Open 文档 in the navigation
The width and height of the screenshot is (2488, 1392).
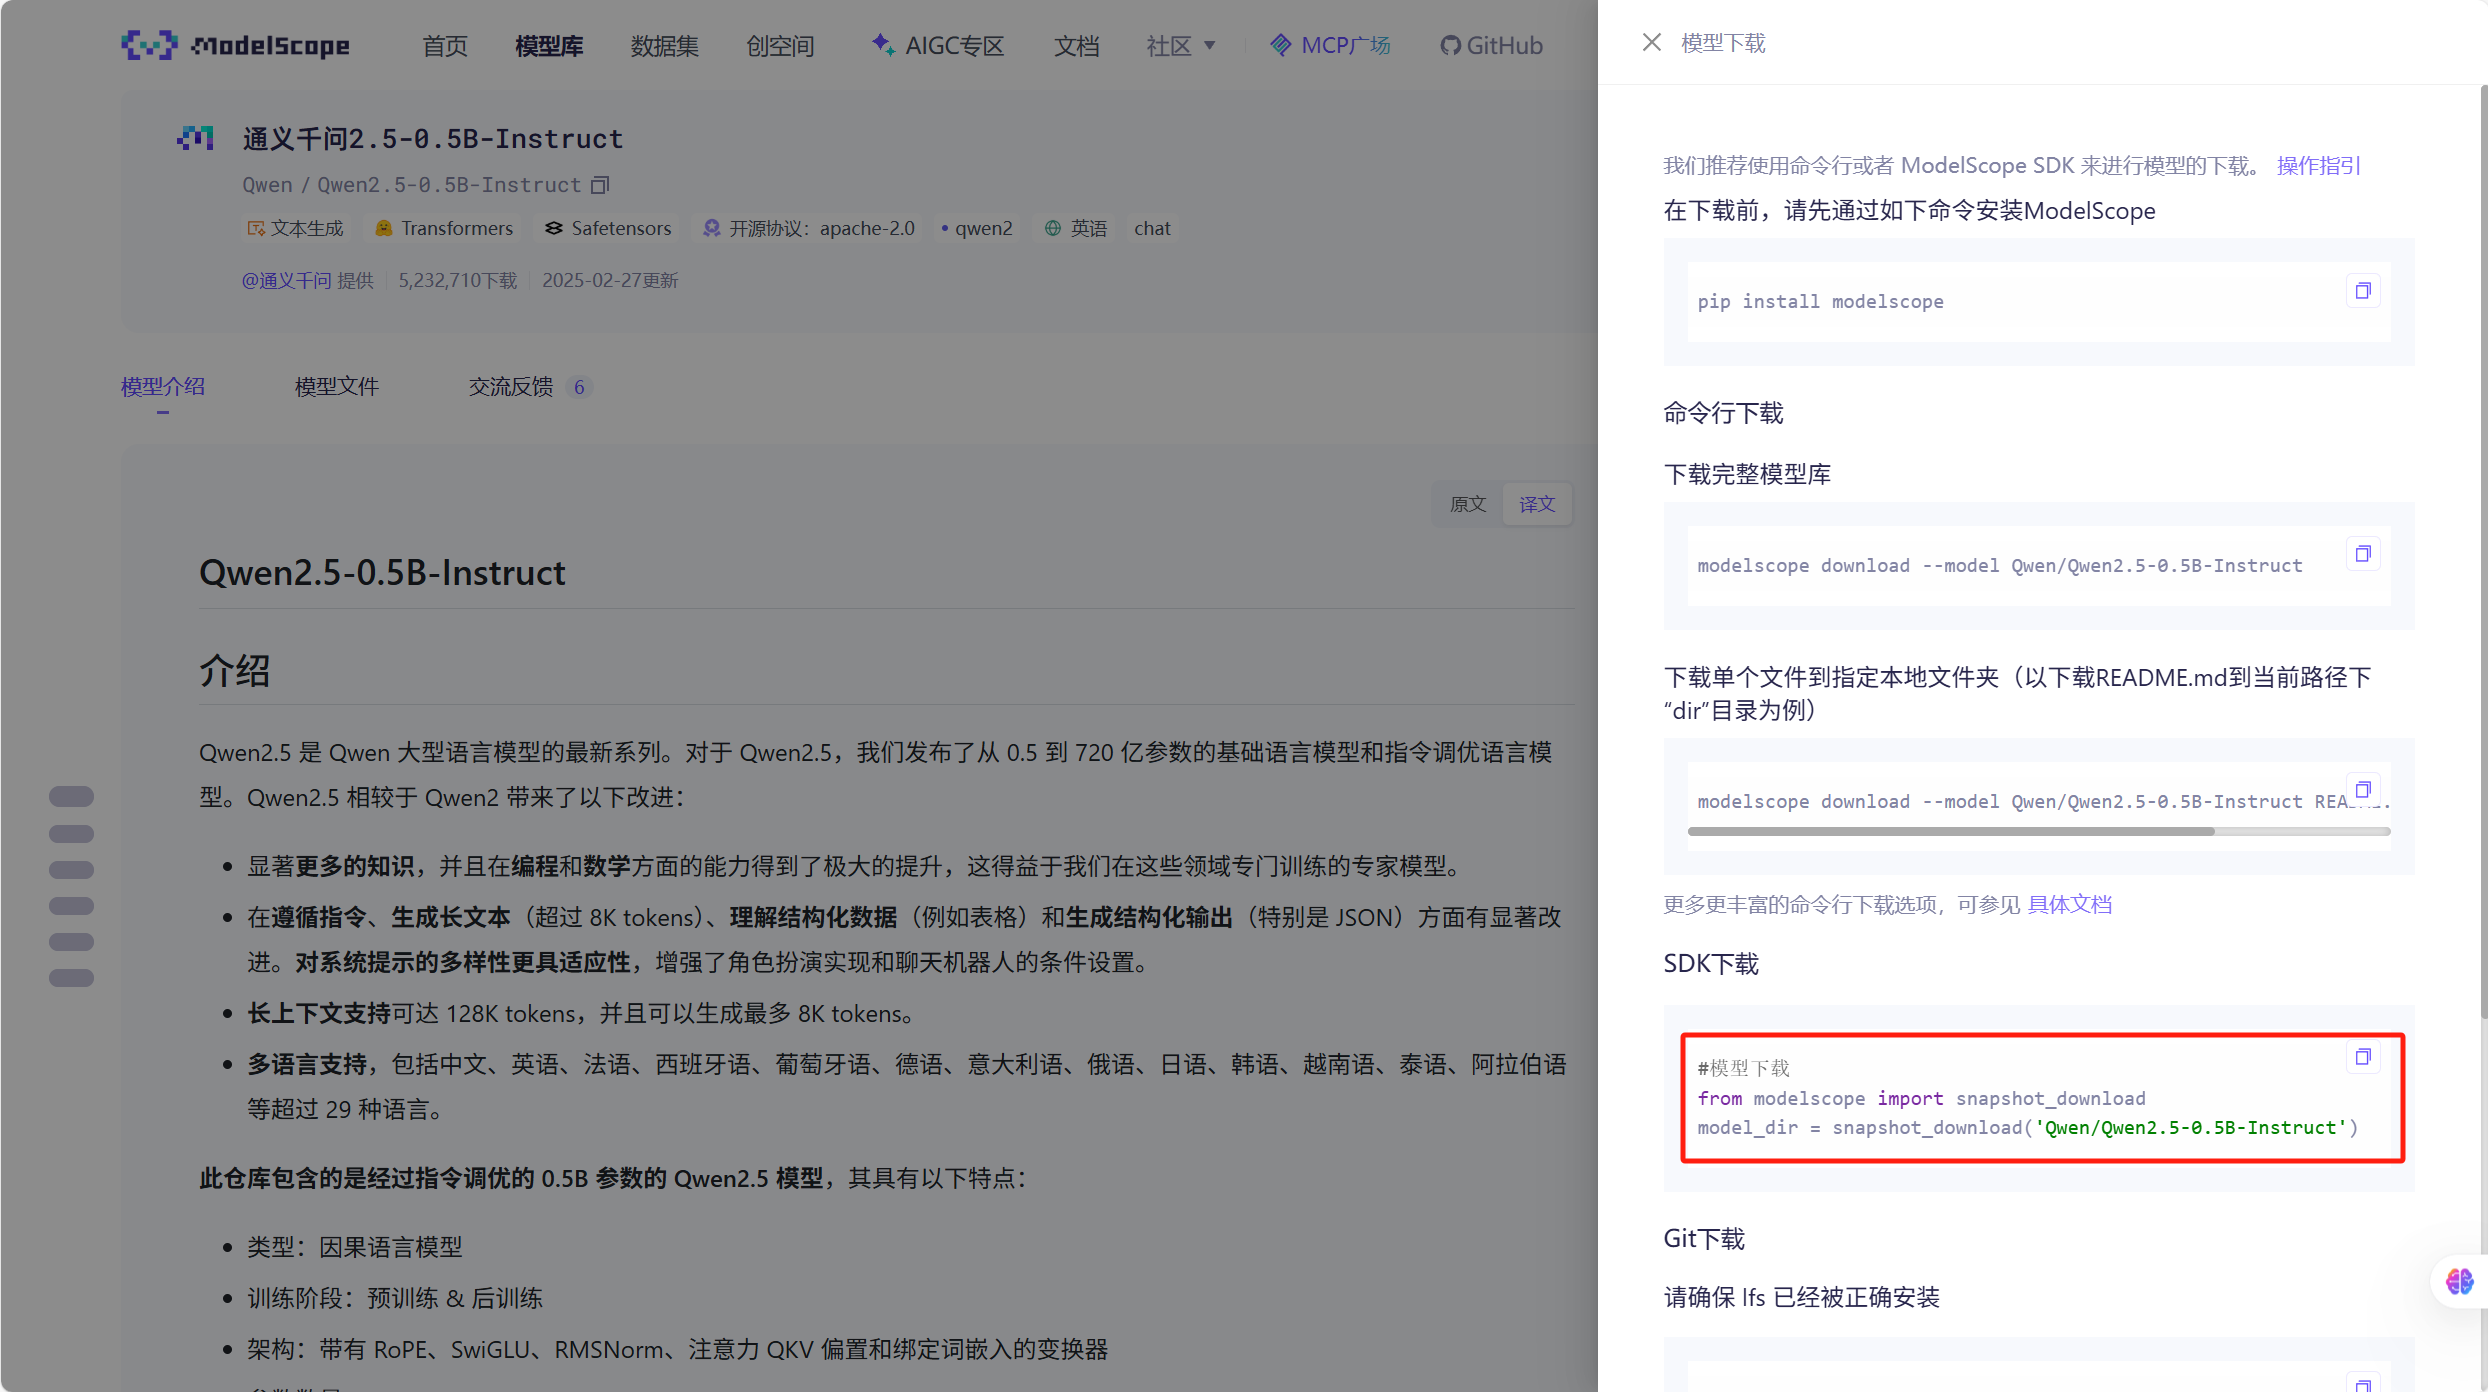tap(1076, 46)
